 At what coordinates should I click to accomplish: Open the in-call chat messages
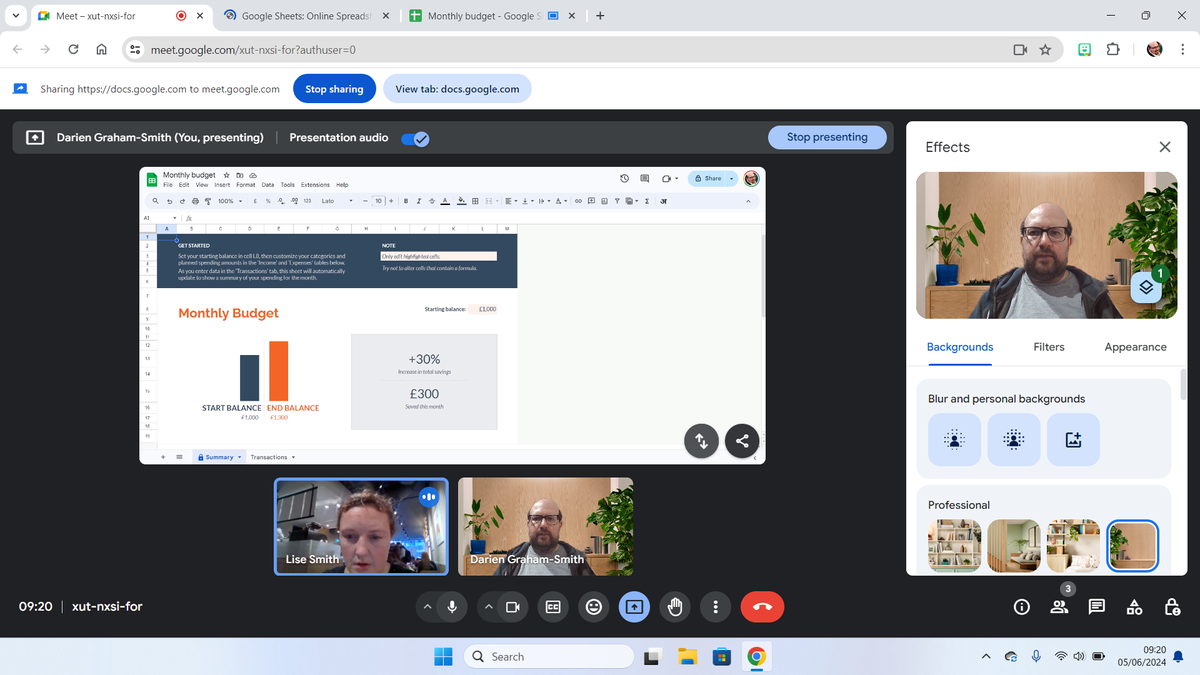(x=1096, y=606)
